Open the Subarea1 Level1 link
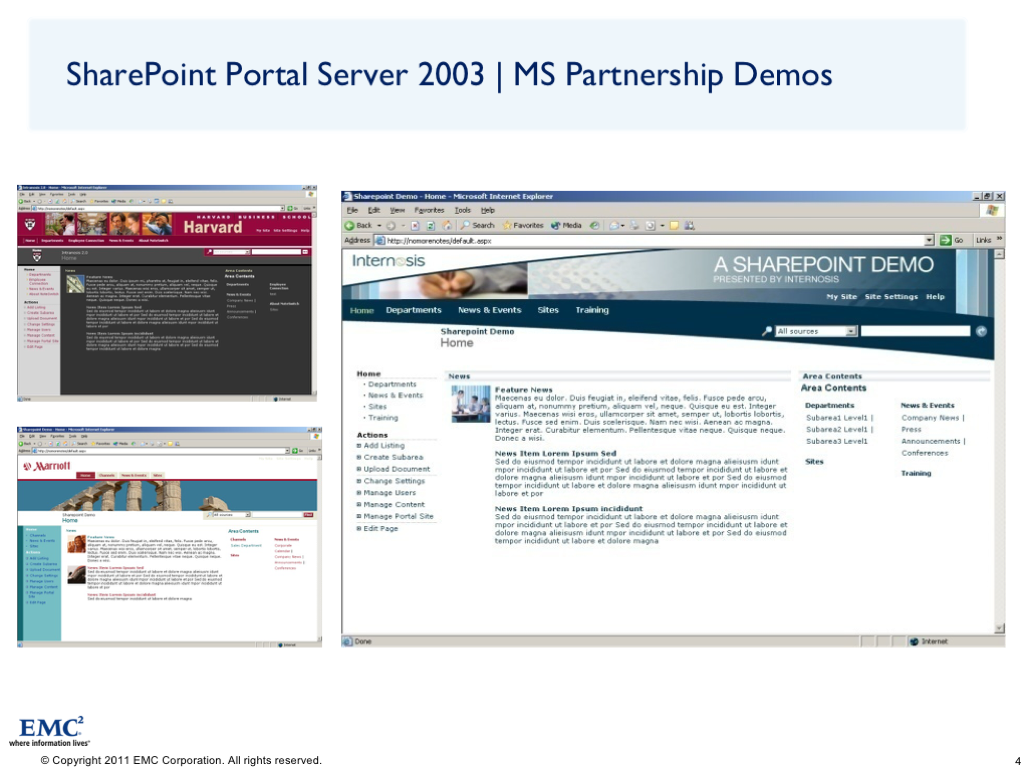The width and height of the screenshot is (1024, 768). click(x=837, y=418)
